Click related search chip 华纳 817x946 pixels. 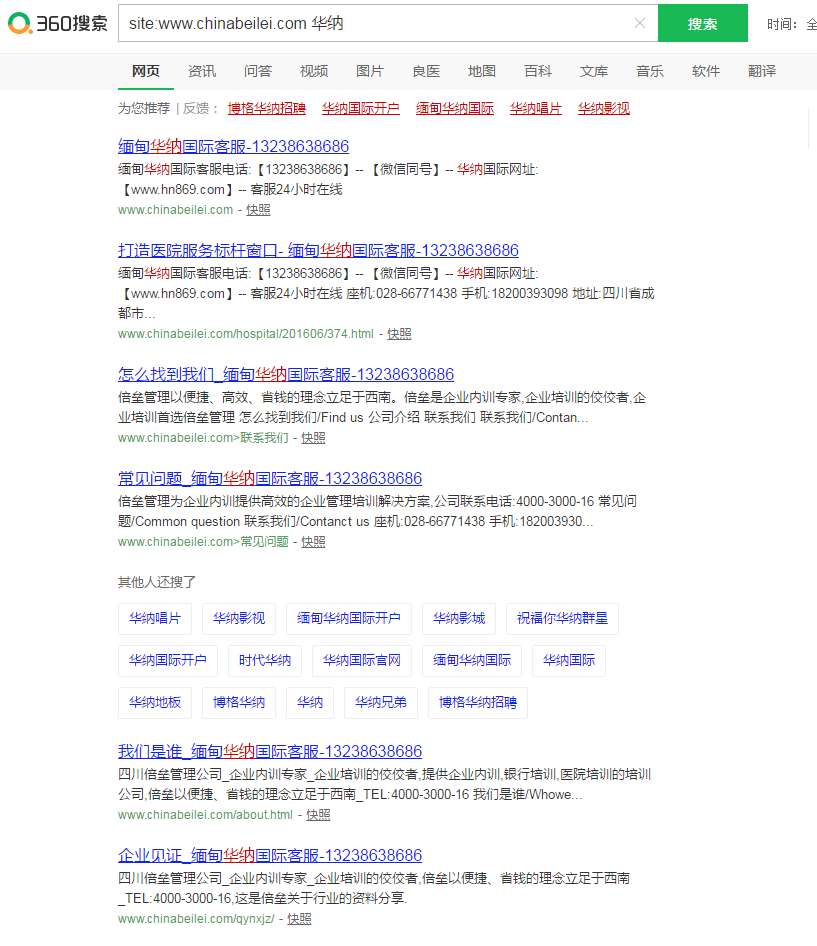[310, 703]
